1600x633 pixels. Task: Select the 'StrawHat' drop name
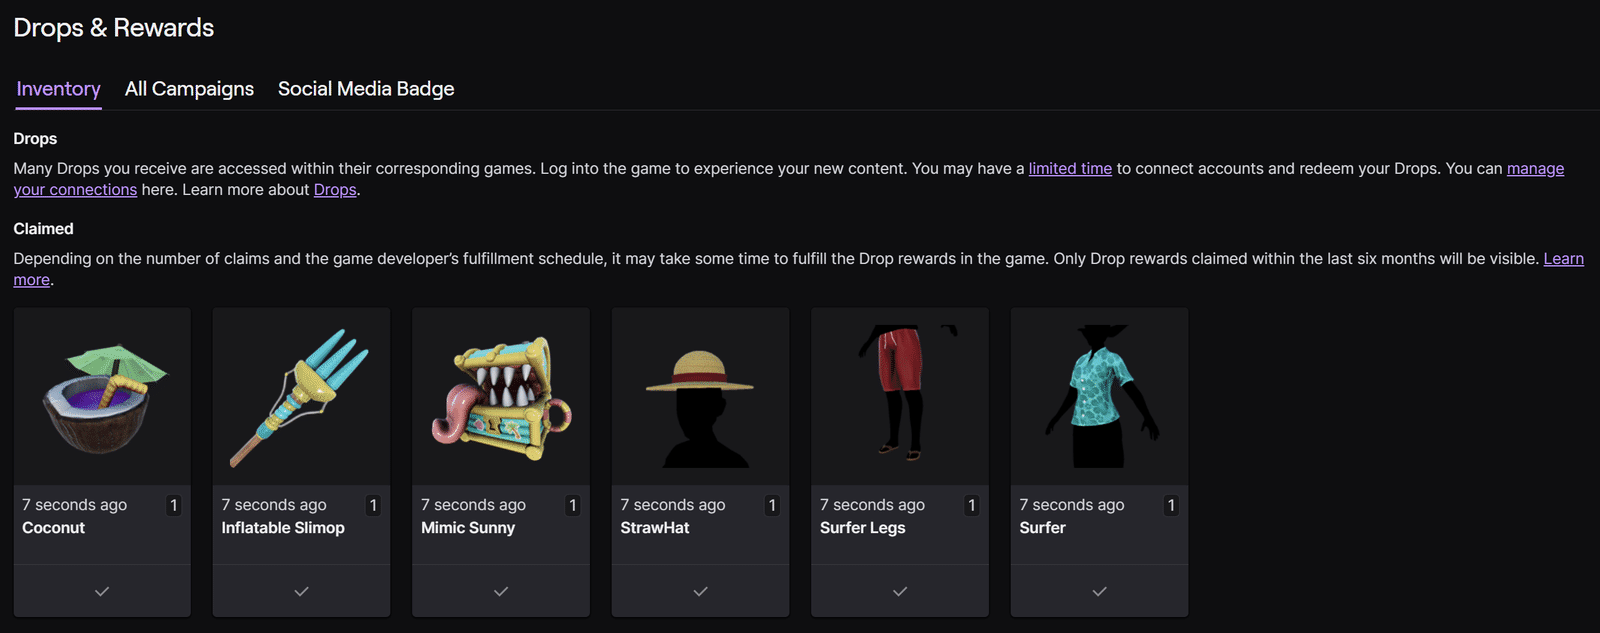coord(655,528)
